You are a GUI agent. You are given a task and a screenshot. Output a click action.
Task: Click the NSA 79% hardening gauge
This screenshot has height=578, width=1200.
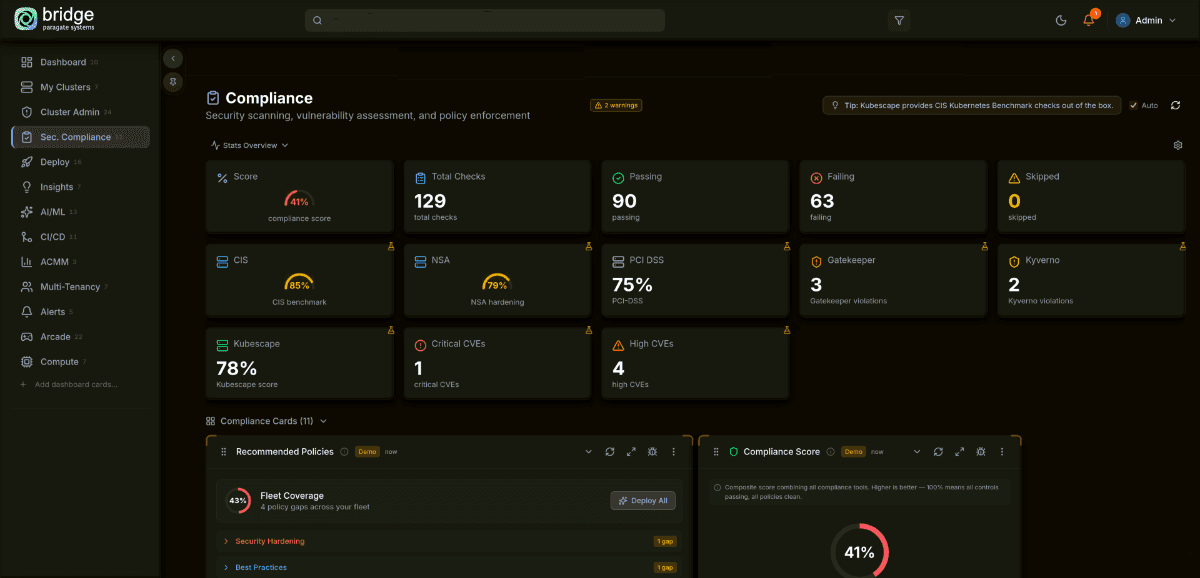[x=497, y=284]
